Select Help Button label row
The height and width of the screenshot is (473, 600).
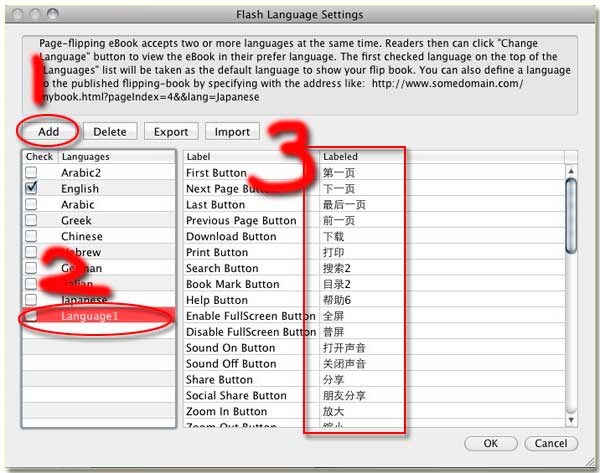pos(374,300)
